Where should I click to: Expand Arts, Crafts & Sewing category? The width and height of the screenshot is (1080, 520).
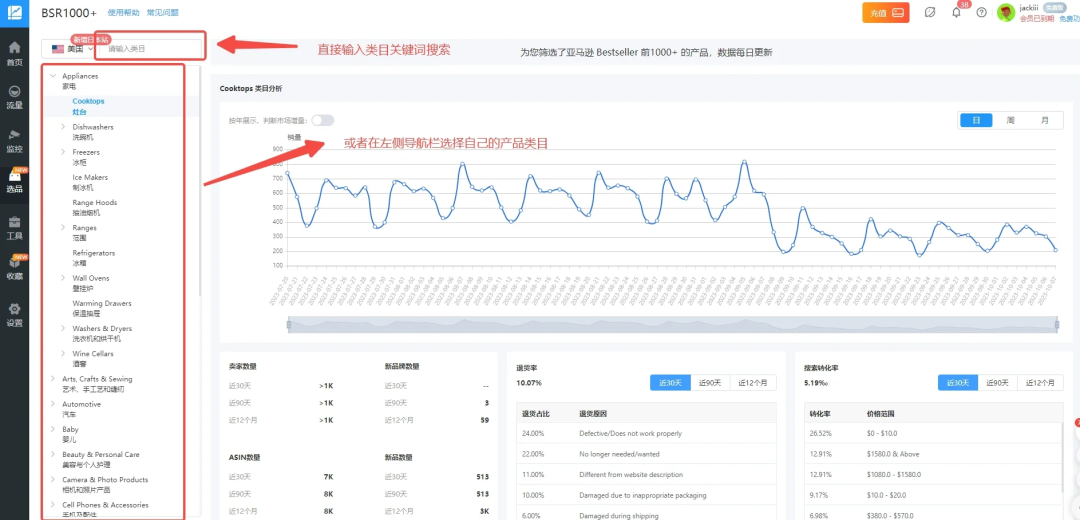pyautogui.click(x=53, y=379)
